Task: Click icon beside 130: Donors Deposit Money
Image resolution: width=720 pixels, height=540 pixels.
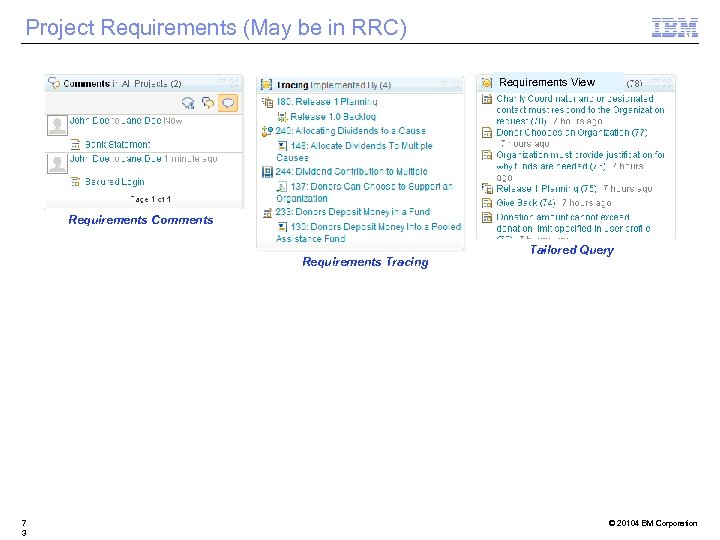Action: pos(282,227)
